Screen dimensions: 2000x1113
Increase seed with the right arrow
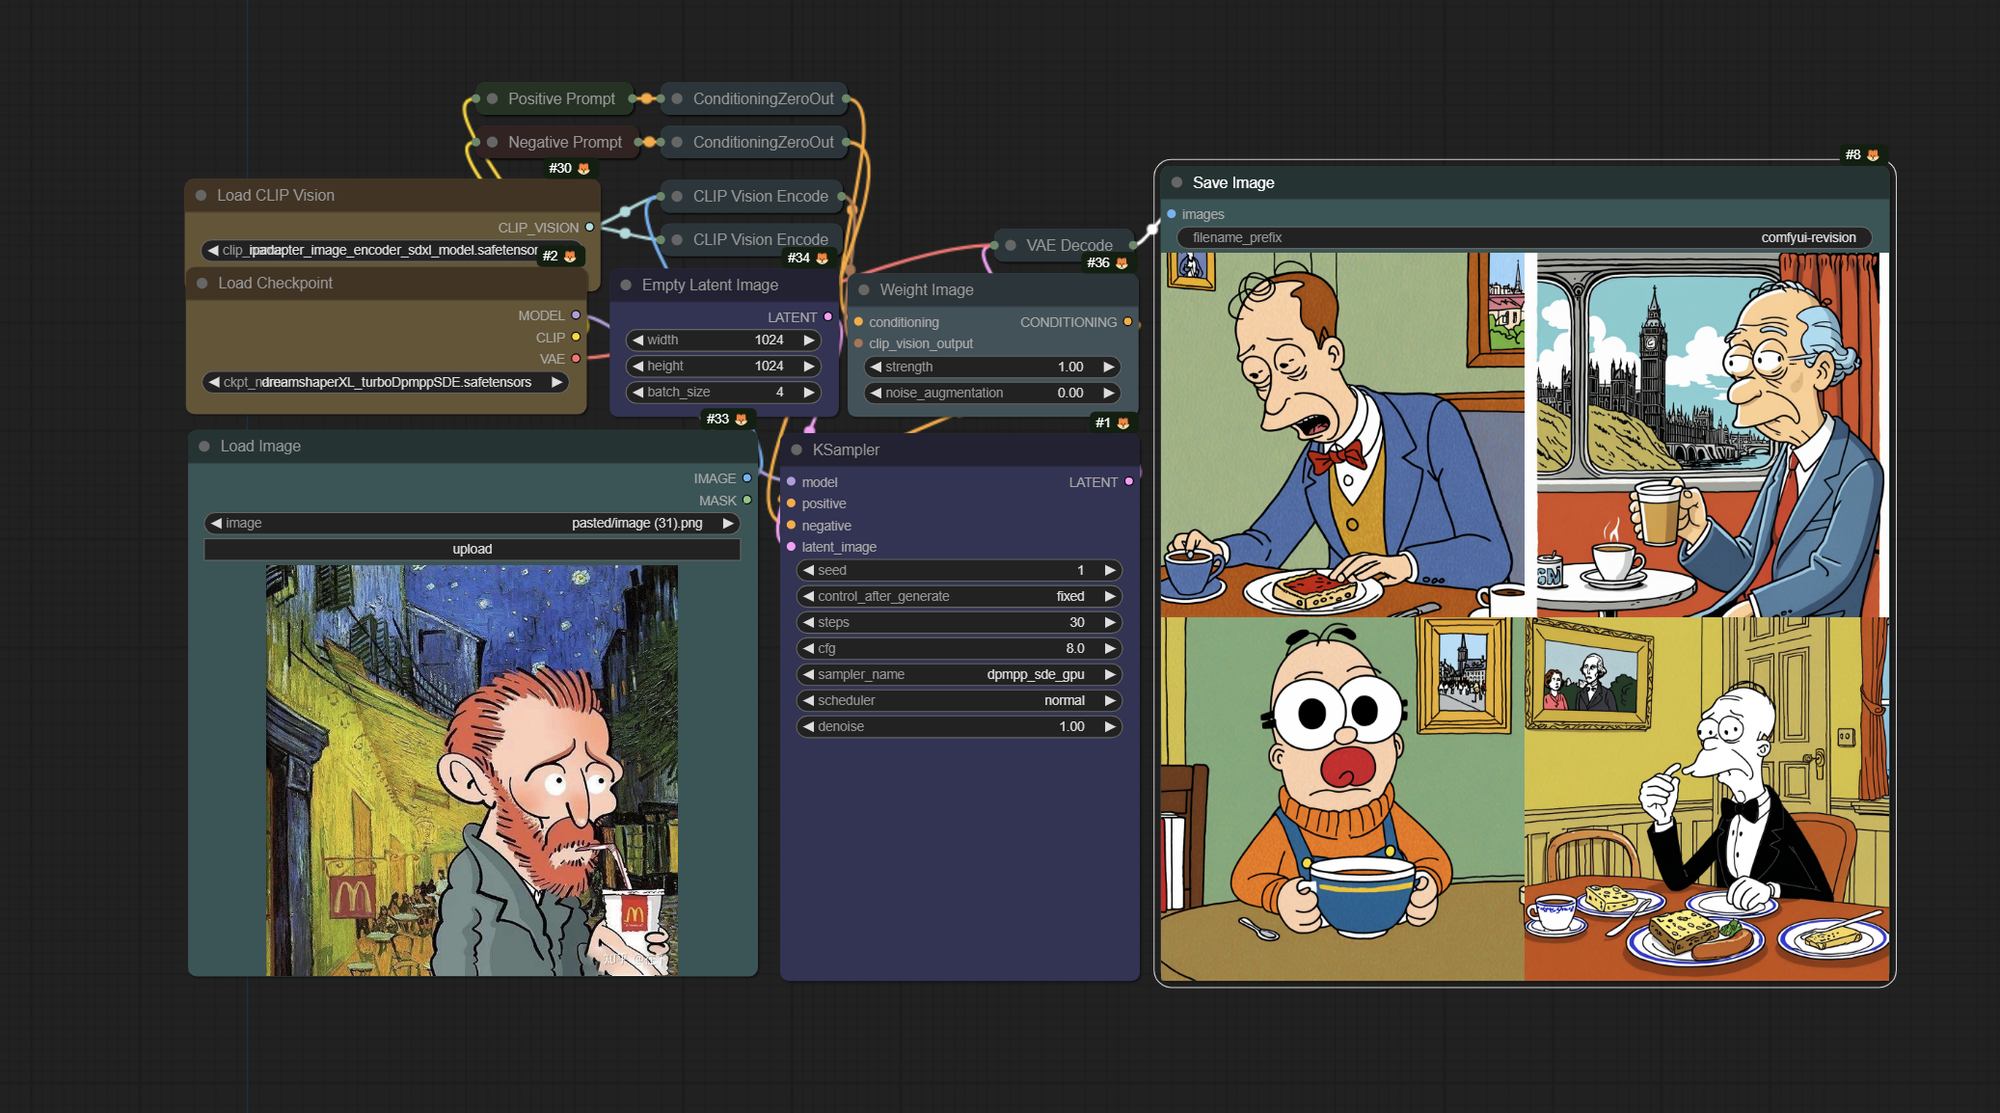(1109, 570)
